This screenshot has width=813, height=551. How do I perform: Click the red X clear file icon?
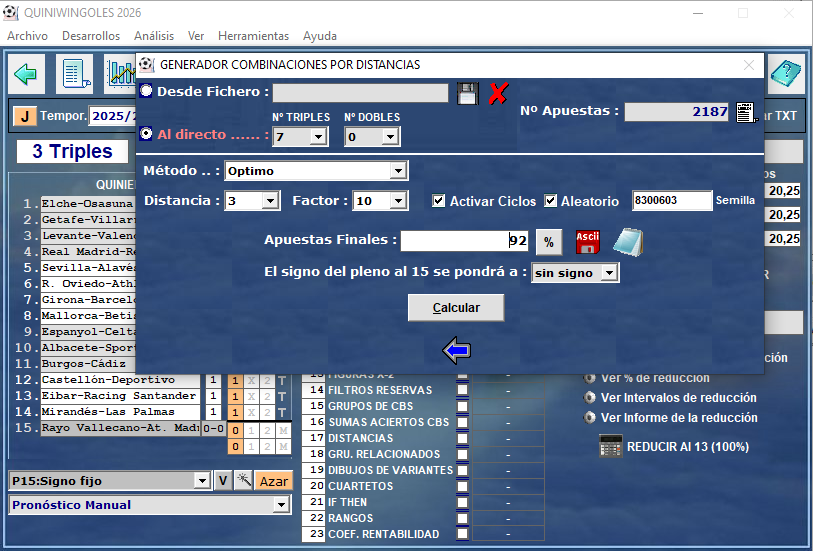point(498,93)
